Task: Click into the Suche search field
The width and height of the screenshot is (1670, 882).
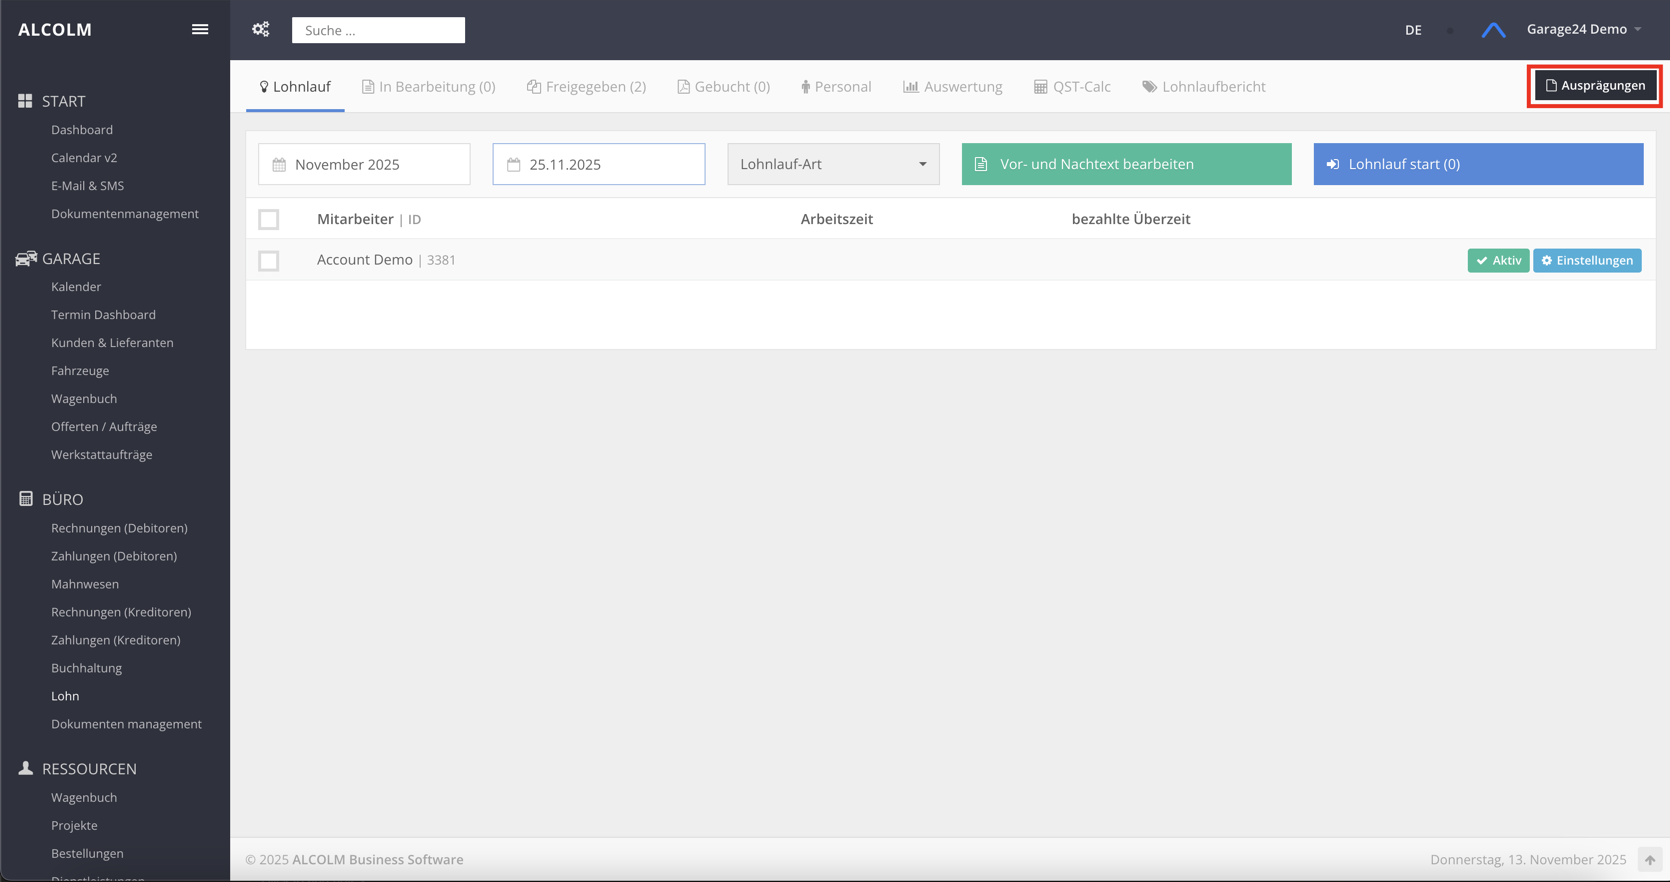Action: tap(378, 30)
